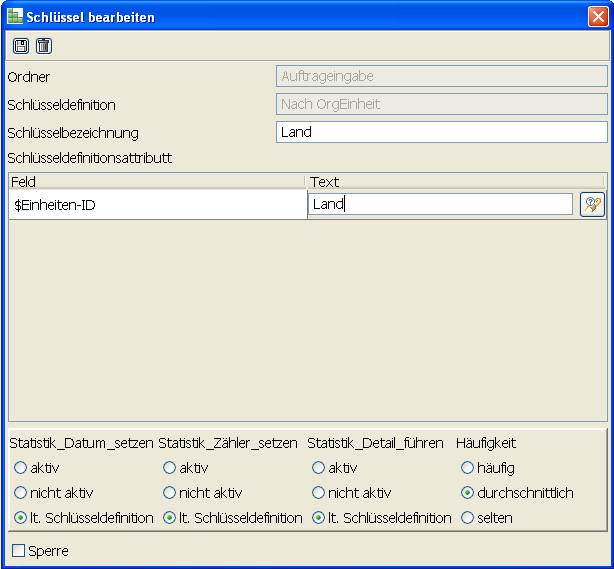This screenshot has width=614, height=569.
Task: Click the Schlüsselbezeichnung input field
Action: [x=441, y=132]
